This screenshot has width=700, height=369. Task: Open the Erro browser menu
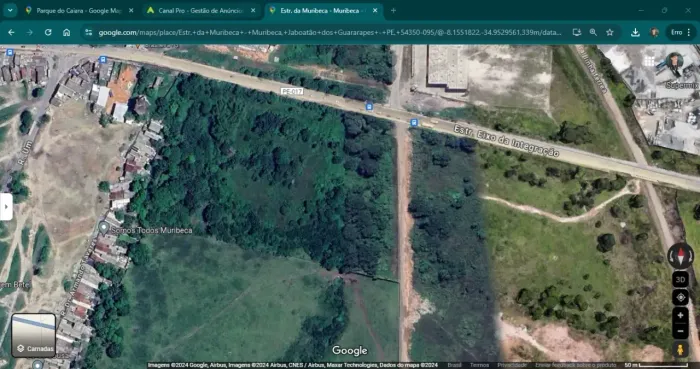(x=681, y=32)
